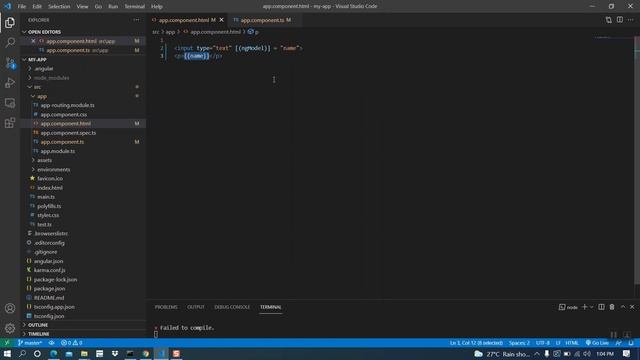
Task: Open Remote Explorer view in activity bar
Action: click(10, 103)
